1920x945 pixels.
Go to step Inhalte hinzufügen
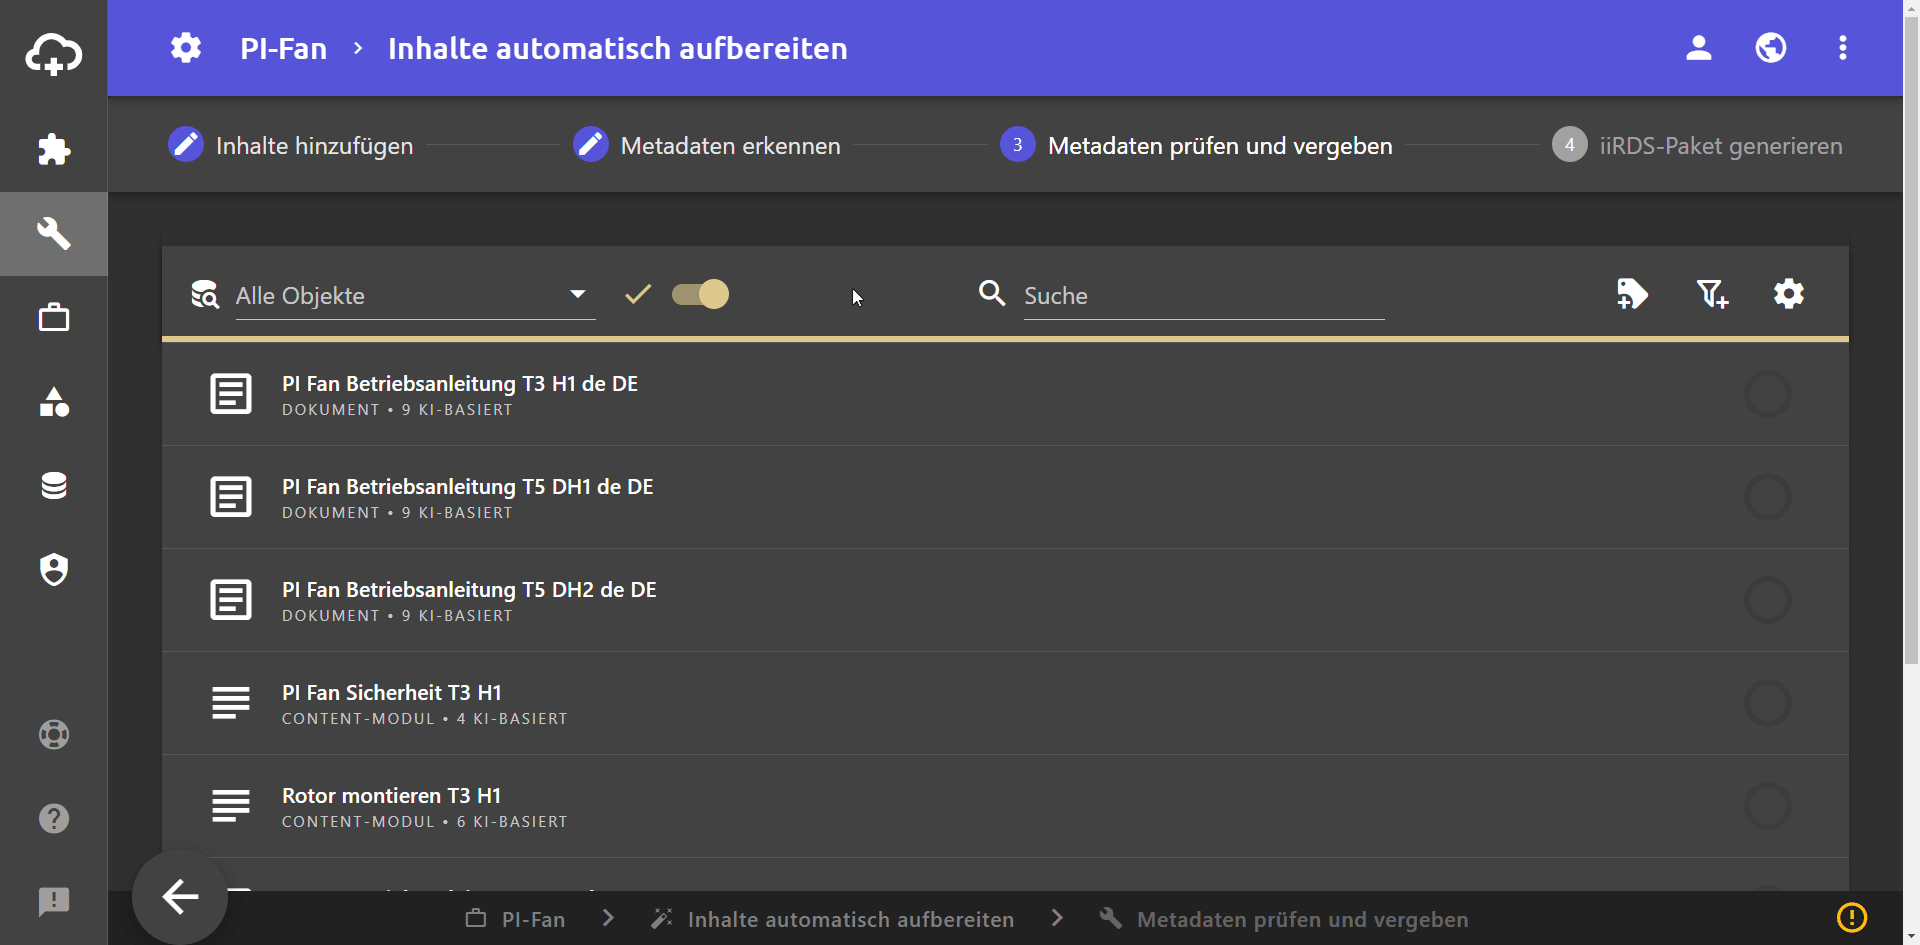point(291,145)
